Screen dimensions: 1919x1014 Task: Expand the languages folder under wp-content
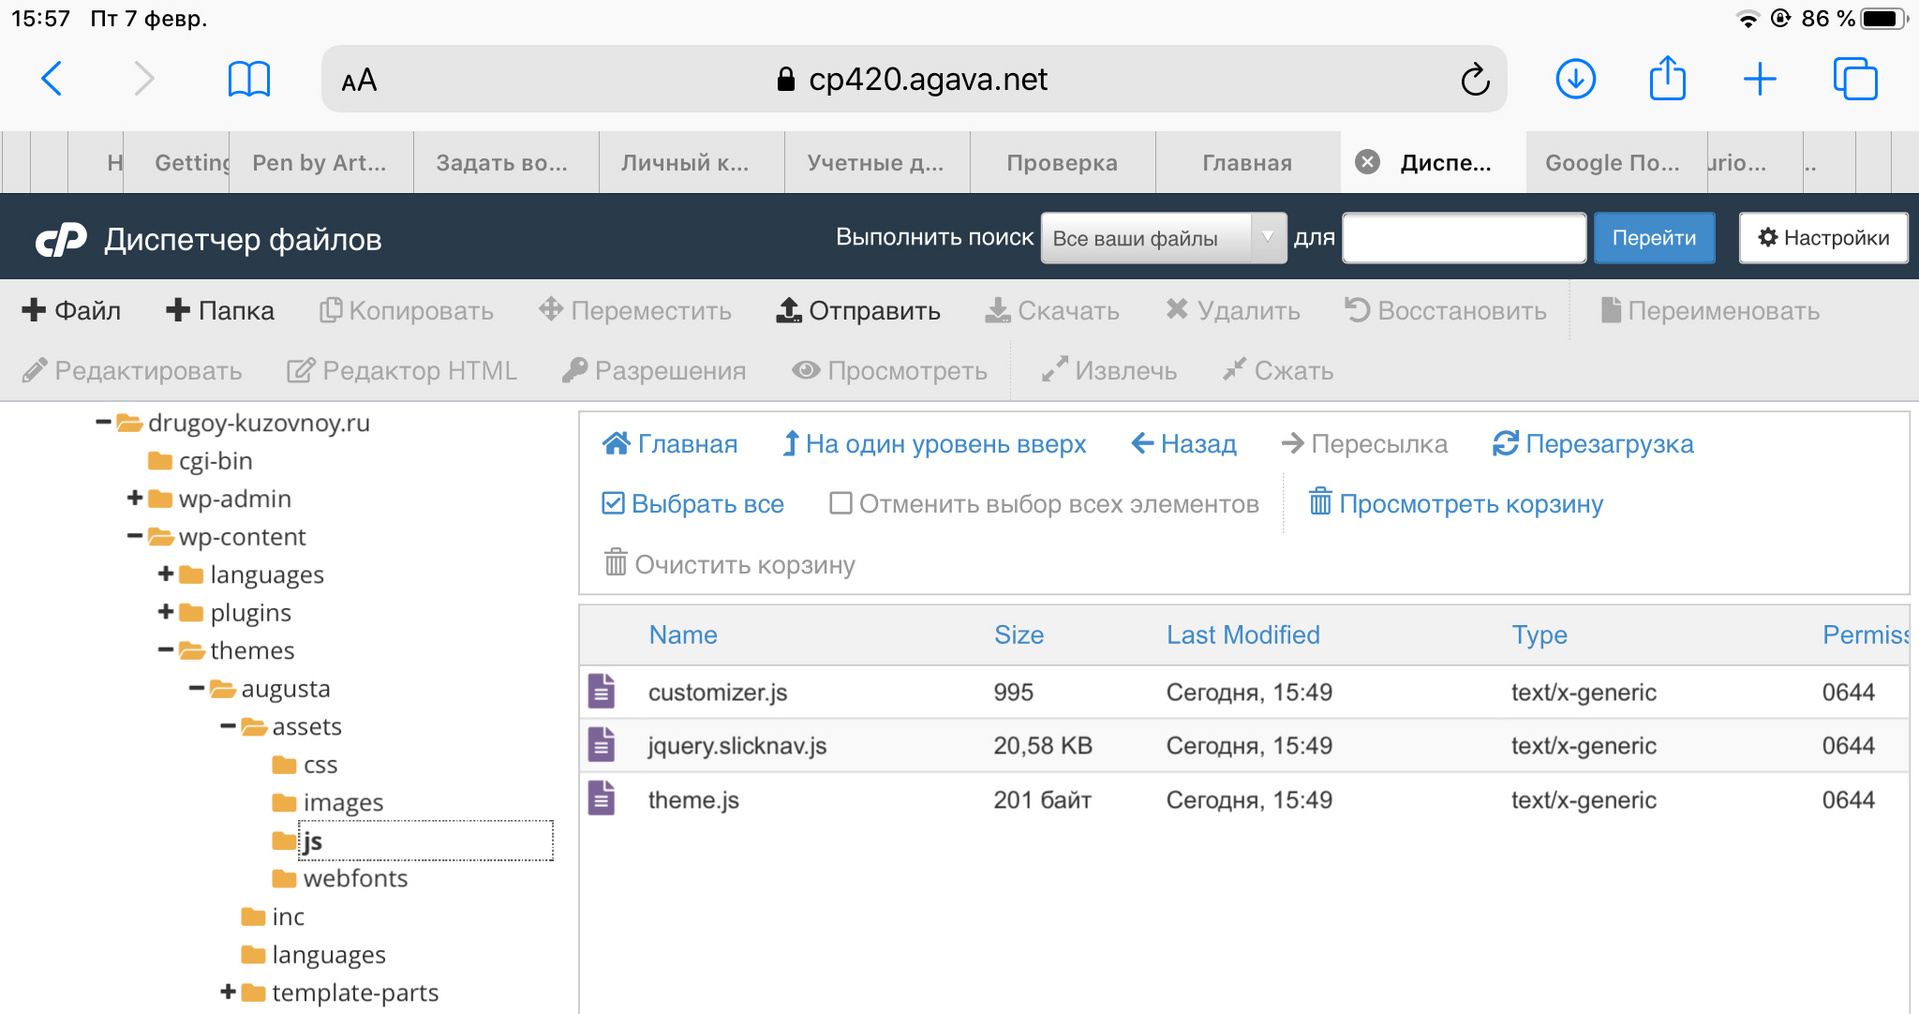[x=166, y=574]
